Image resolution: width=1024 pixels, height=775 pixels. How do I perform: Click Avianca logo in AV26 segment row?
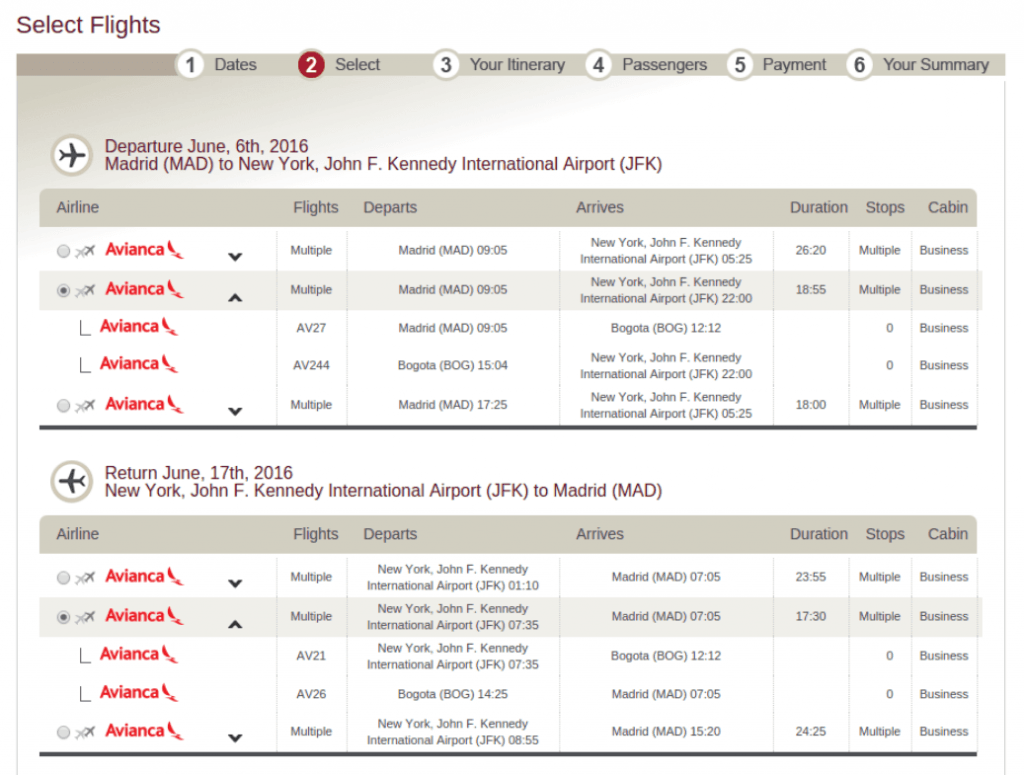(x=138, y=692)
